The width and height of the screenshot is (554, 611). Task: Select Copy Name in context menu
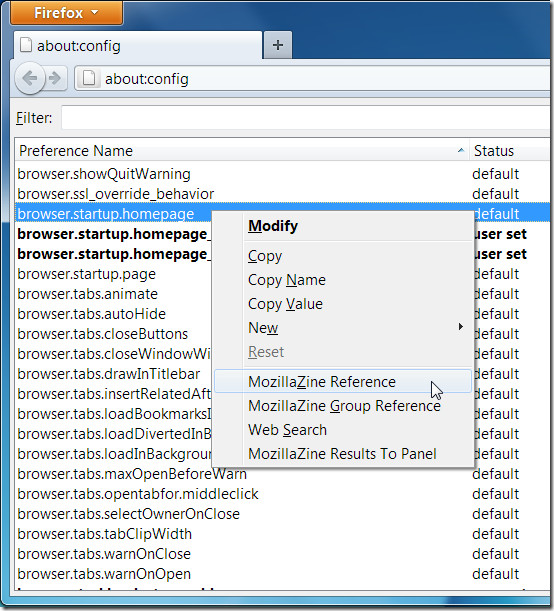click(x=287, y=280)
